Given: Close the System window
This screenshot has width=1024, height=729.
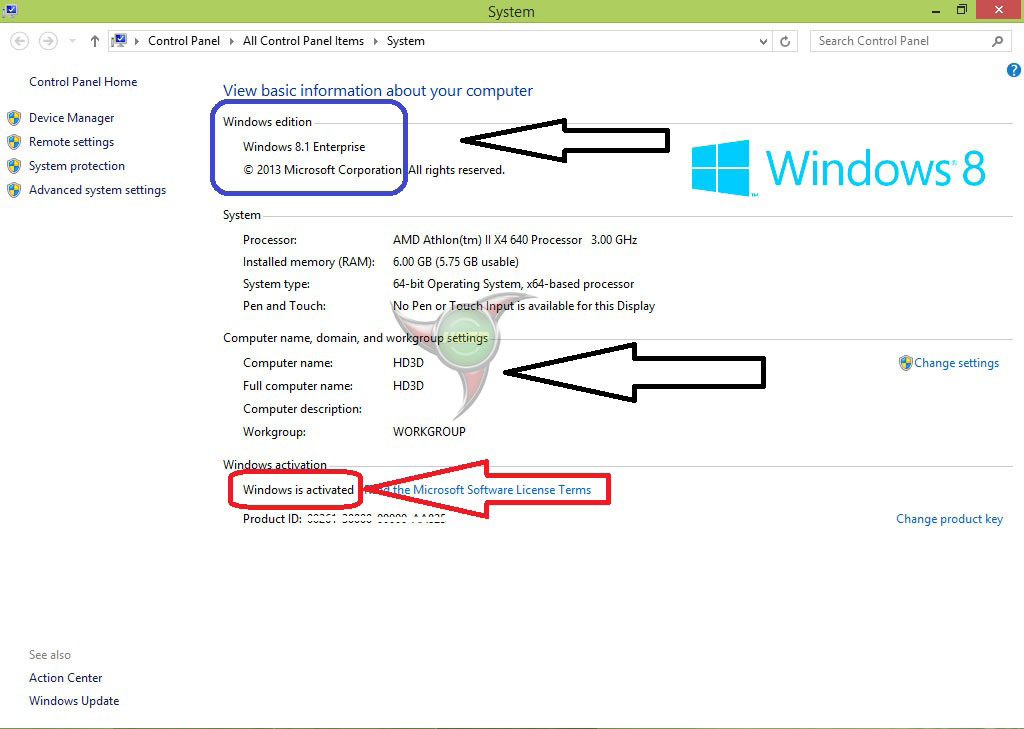Looking at the screenshot, I should pyautogui.click(x=999, y=10).
